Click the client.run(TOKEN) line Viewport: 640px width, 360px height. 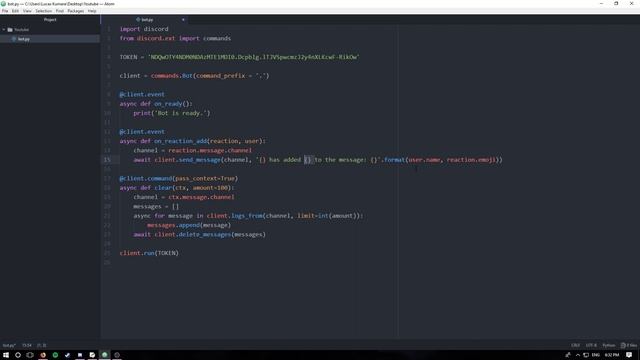(x=149, y=253)
